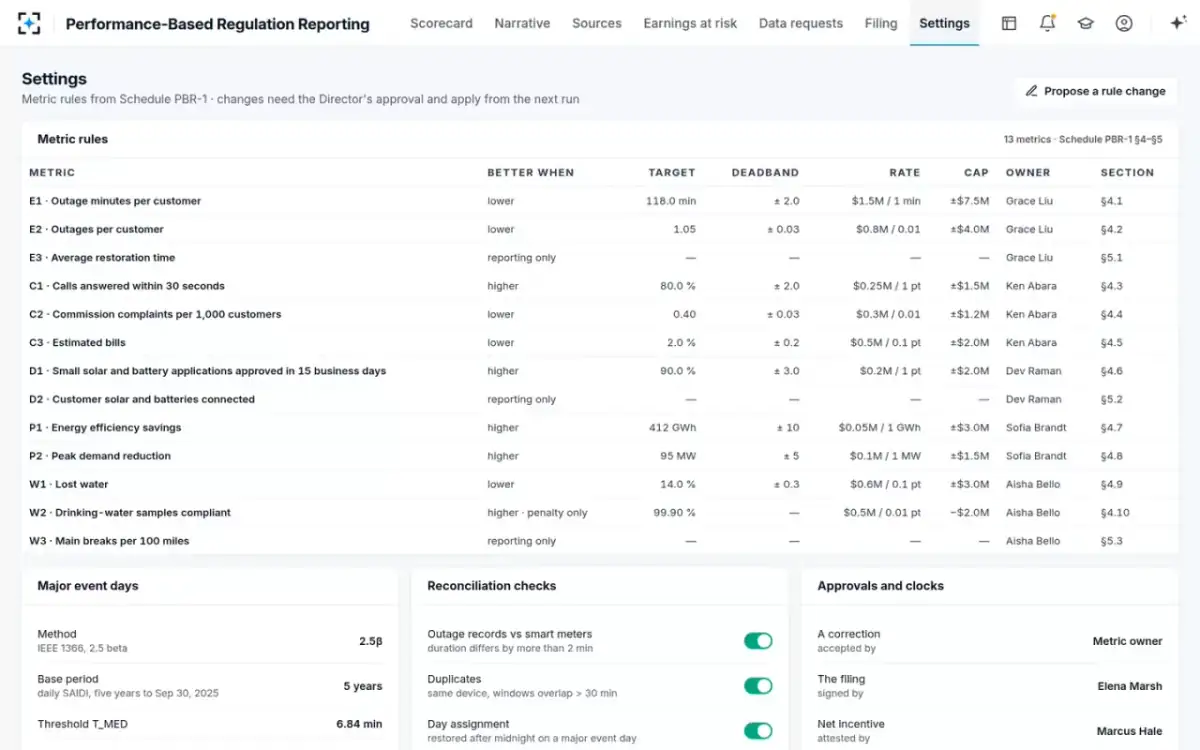Click the 412 GWh target value
The height and width of the screenshot is (750, 1200).
click(x=672, y=427)
